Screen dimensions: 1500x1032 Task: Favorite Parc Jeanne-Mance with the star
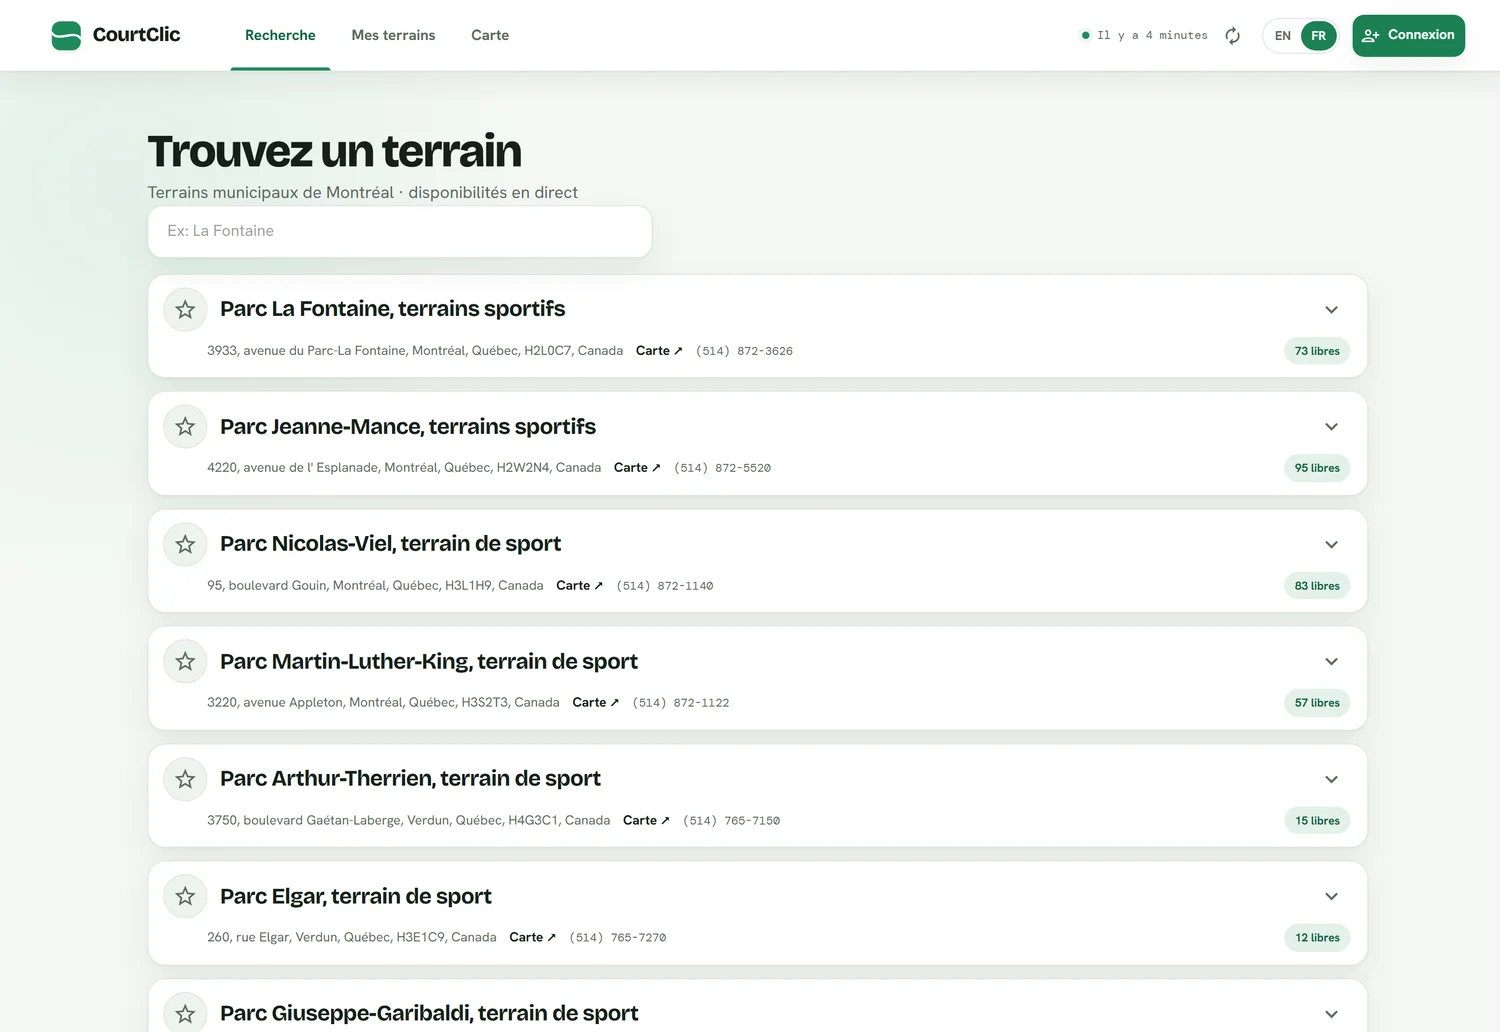185,427
